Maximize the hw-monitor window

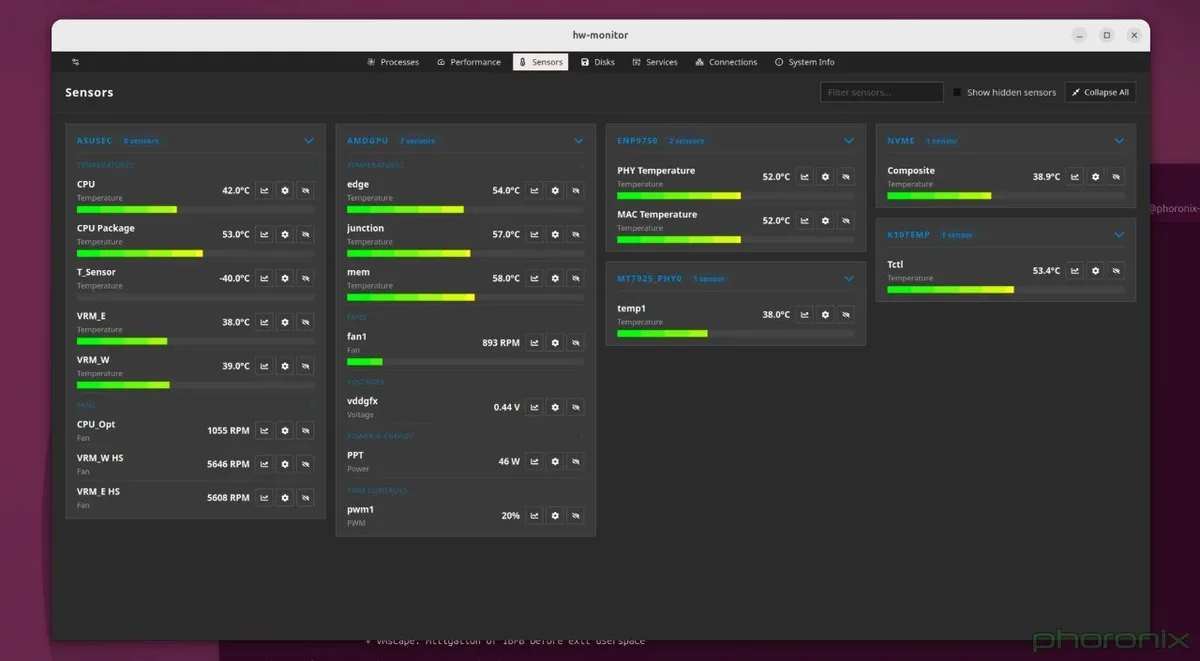coord(1106,35)
